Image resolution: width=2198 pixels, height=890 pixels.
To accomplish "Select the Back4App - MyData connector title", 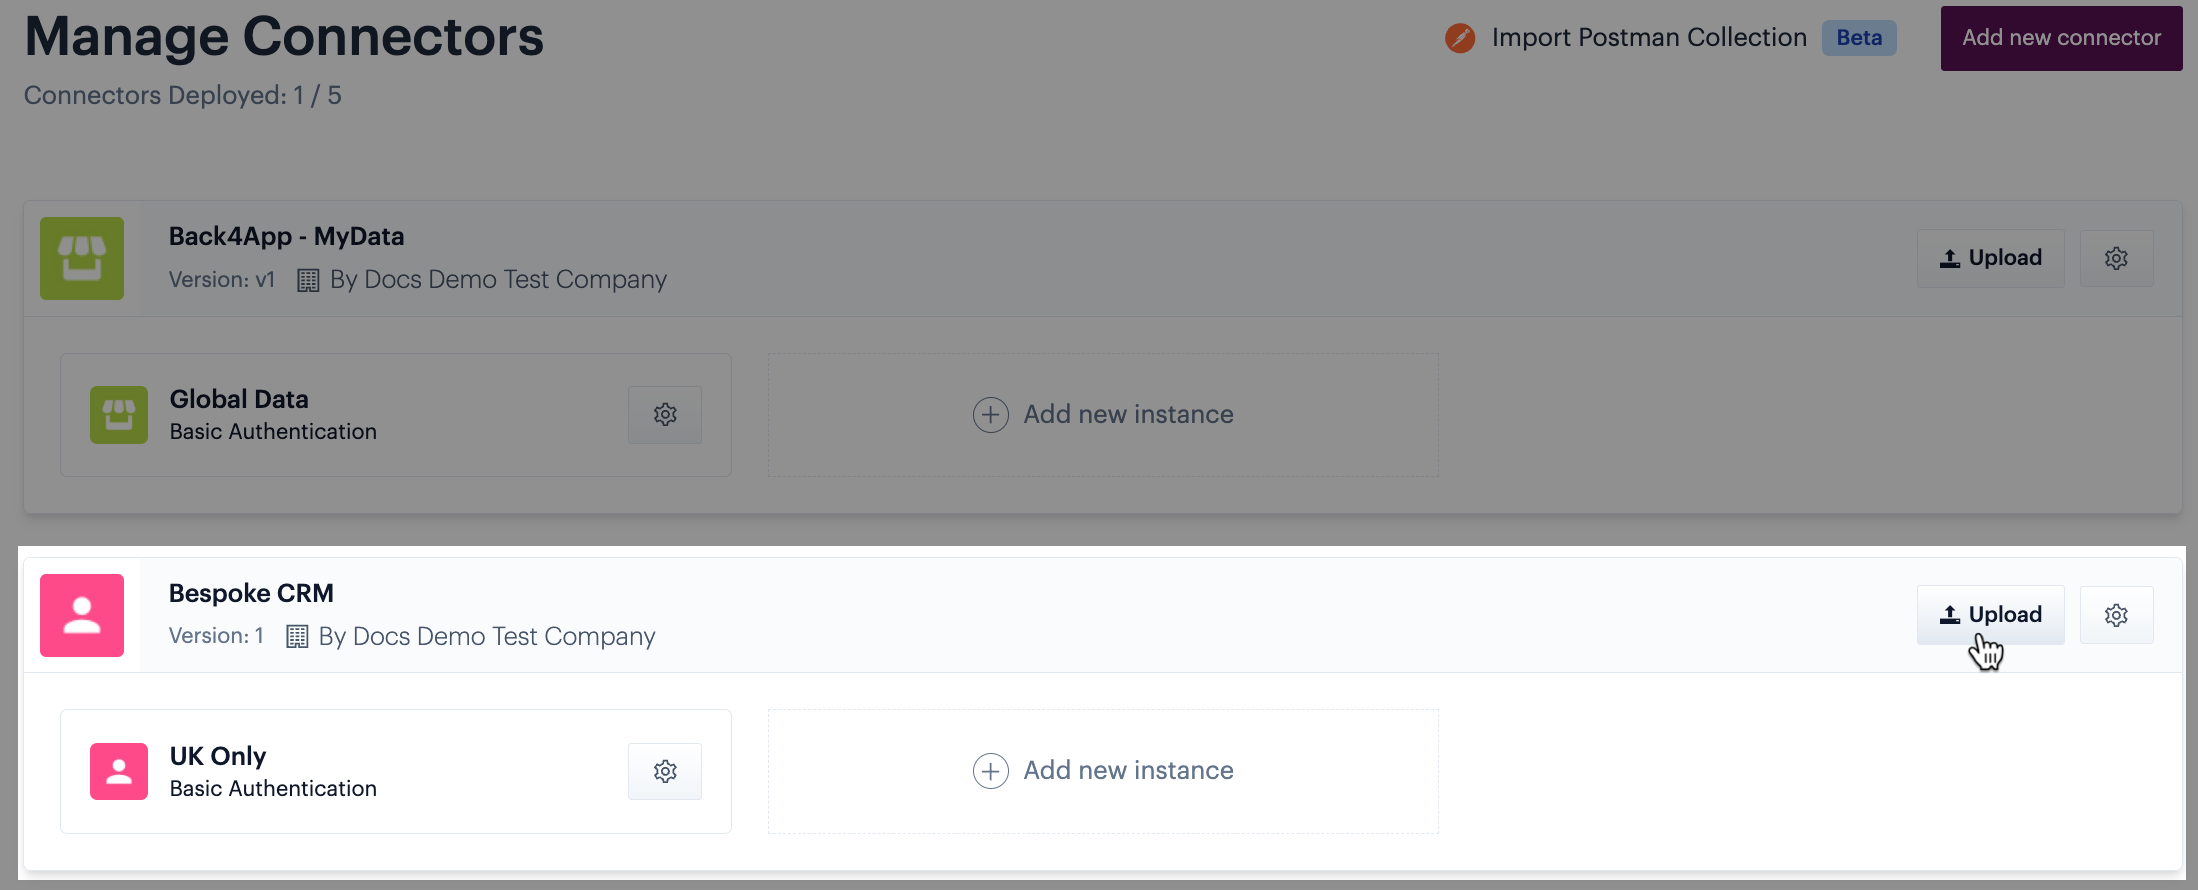I will coord(286,236).
